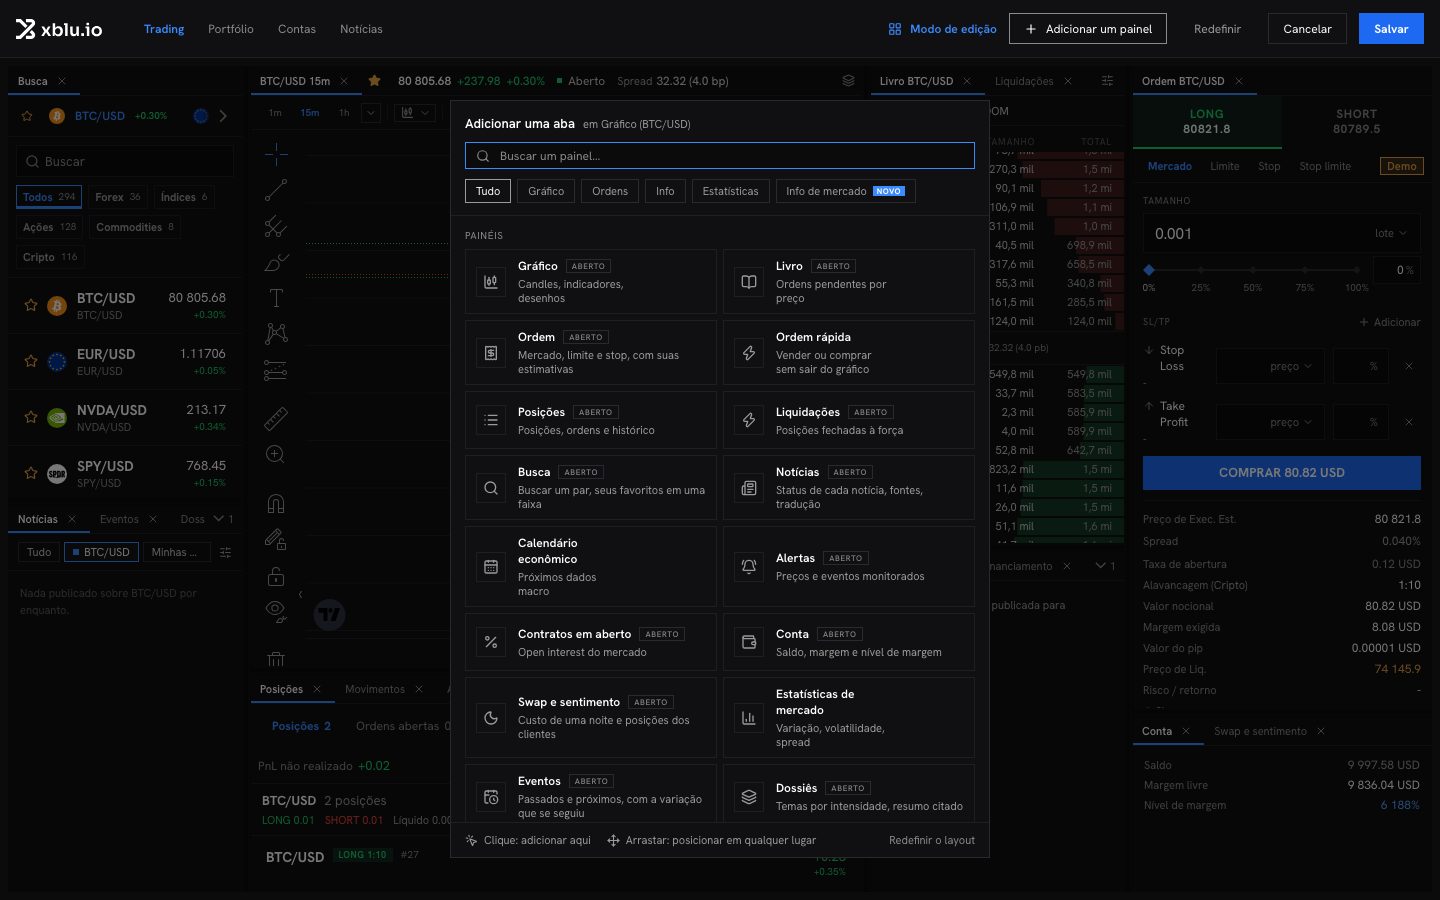Click the trash delete drawings icon

coord(277,658)
